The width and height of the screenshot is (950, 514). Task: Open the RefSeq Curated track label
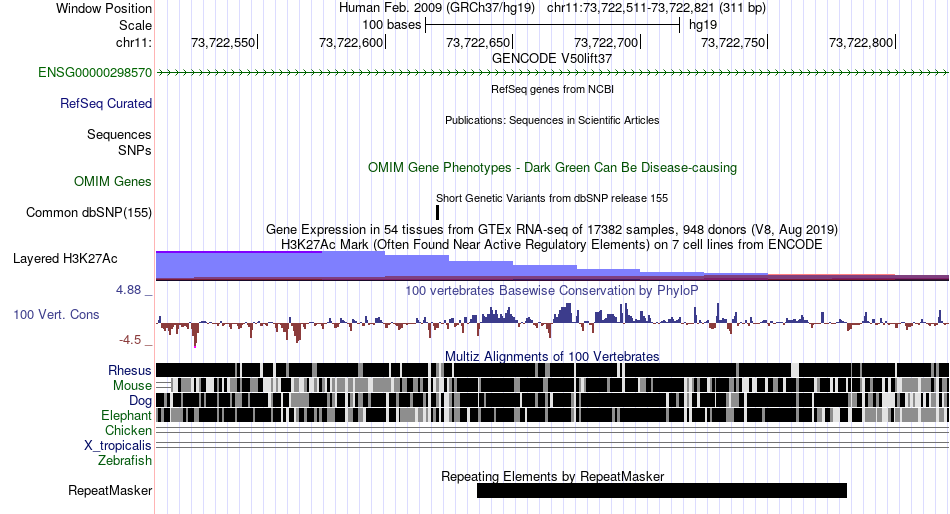(106, 104)
